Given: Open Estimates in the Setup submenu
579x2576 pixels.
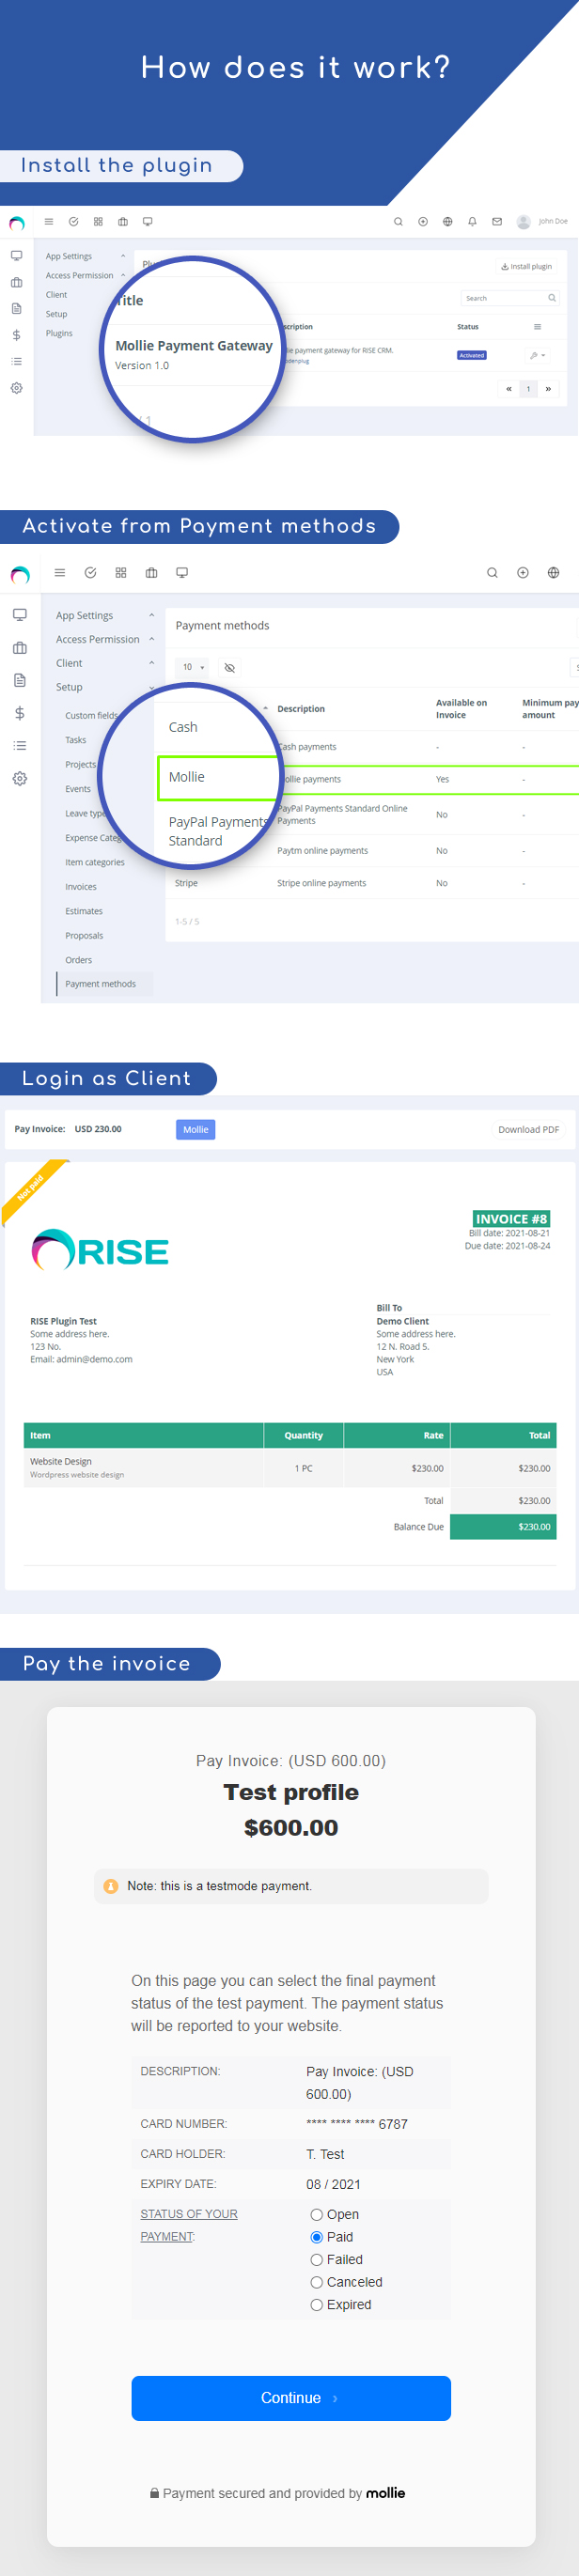Looking at the screenshot, I should (84, 911).
